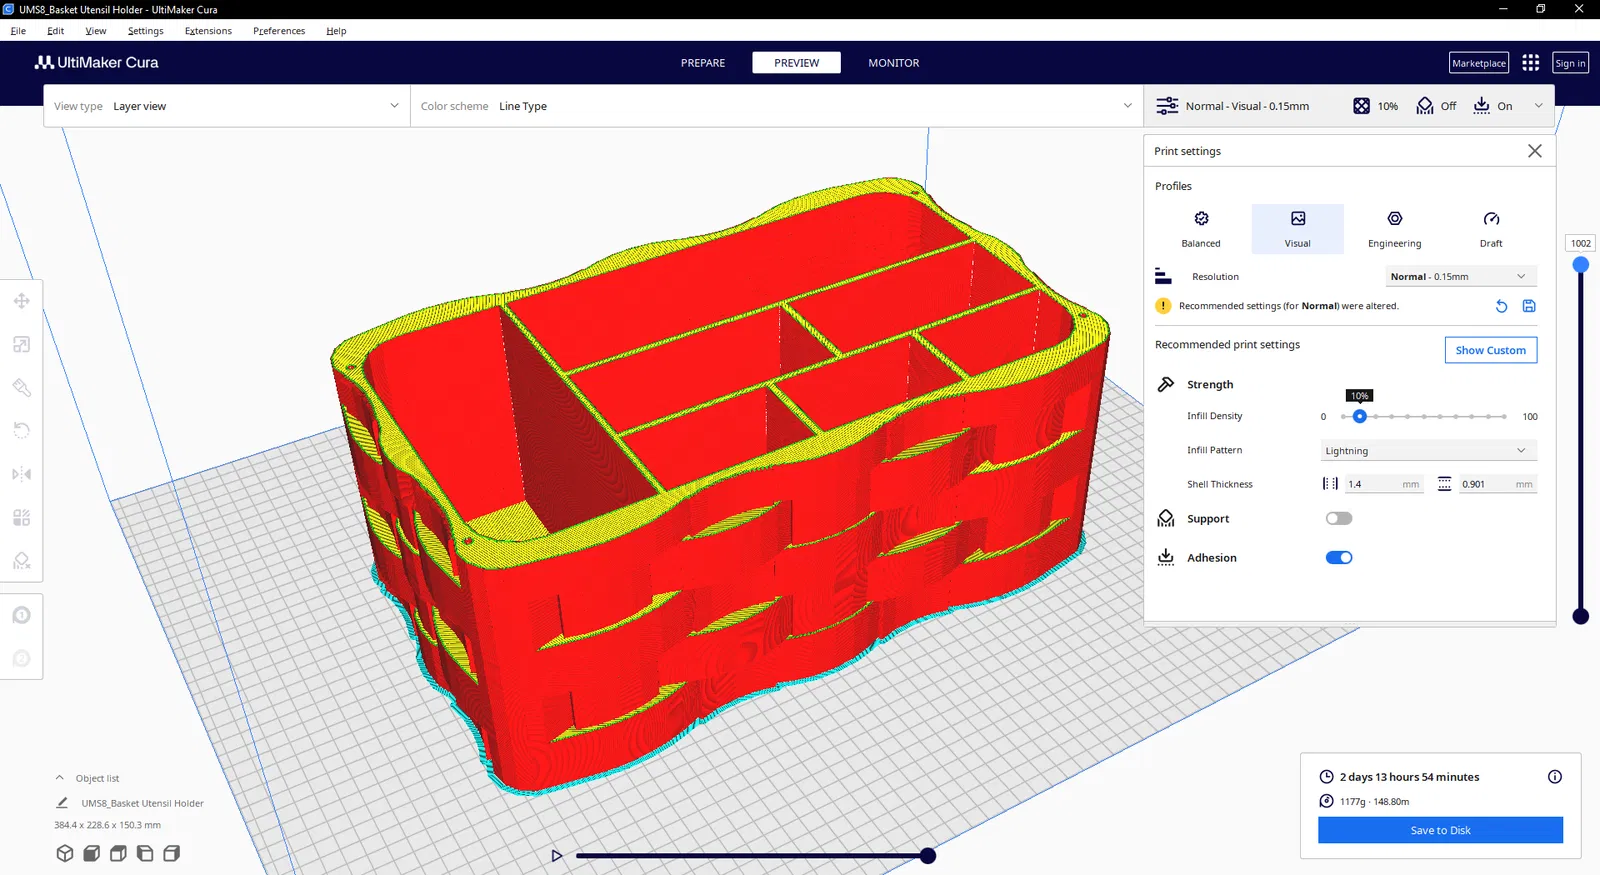Open the Edit menu
This screenshot has width=1600, height=875.
[56, 31]
